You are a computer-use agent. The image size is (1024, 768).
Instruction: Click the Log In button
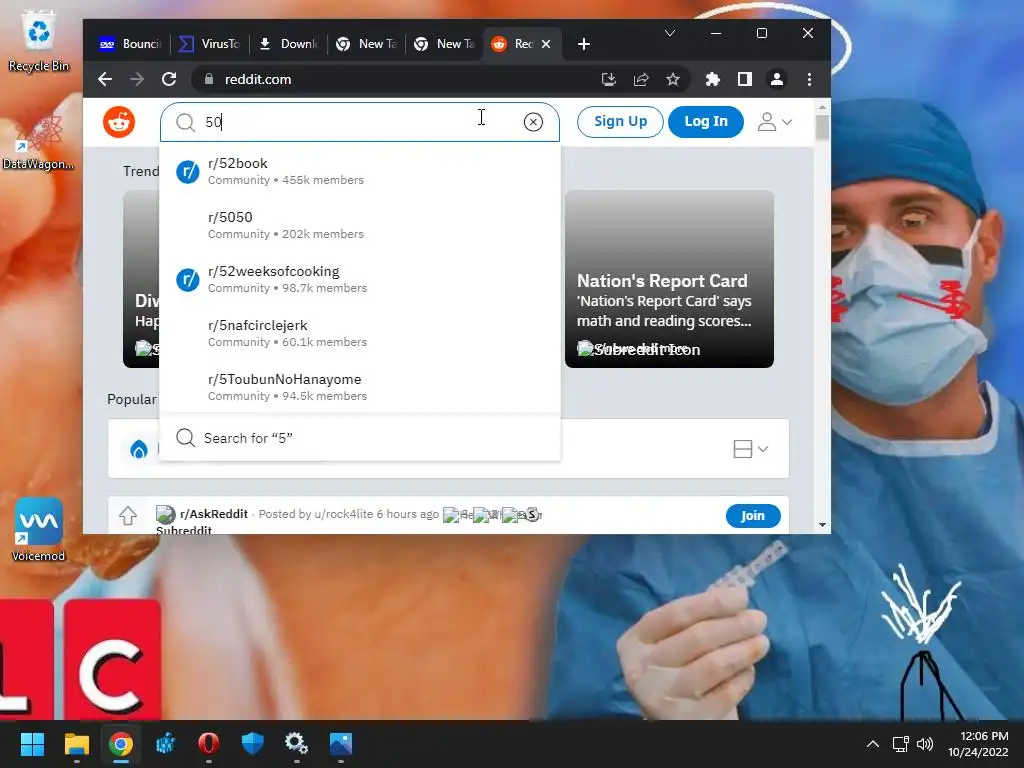click(x=705, y=121)
